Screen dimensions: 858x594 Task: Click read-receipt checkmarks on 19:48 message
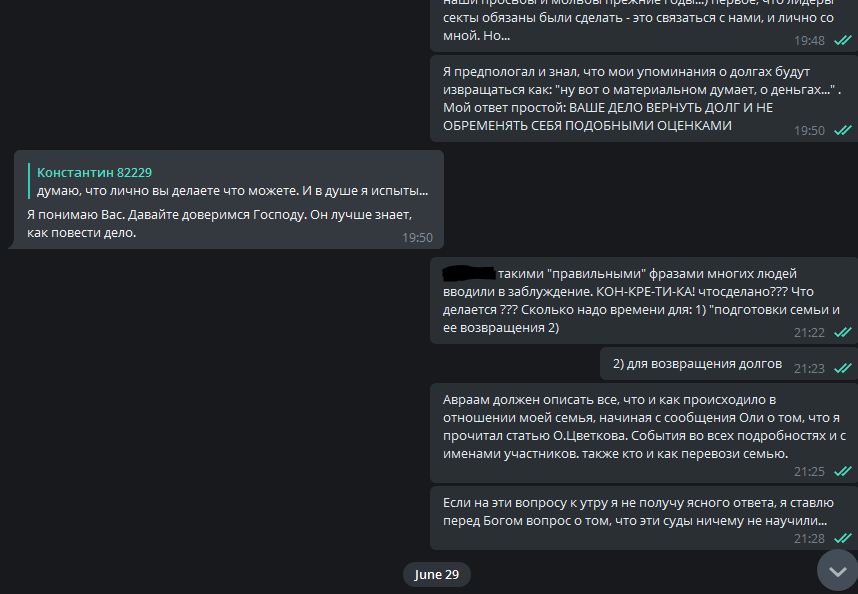pyautogui.click(x=842, y=40)
